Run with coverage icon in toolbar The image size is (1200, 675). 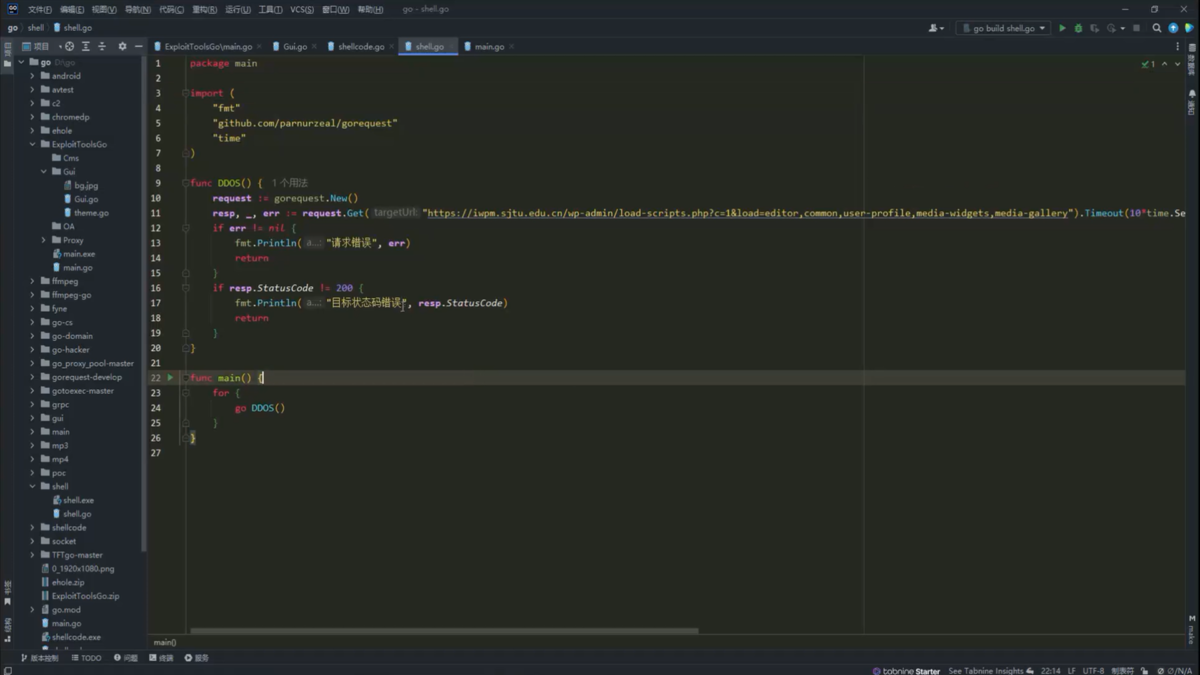pos(1094,28)
